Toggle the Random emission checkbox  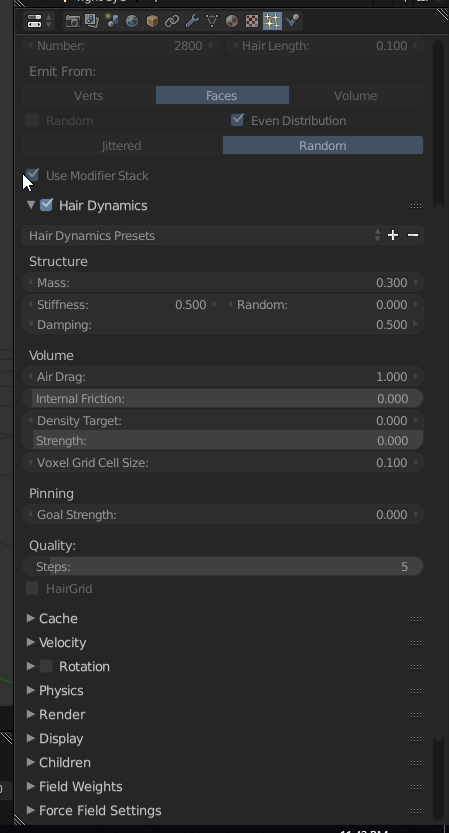(x=32, y=121)
